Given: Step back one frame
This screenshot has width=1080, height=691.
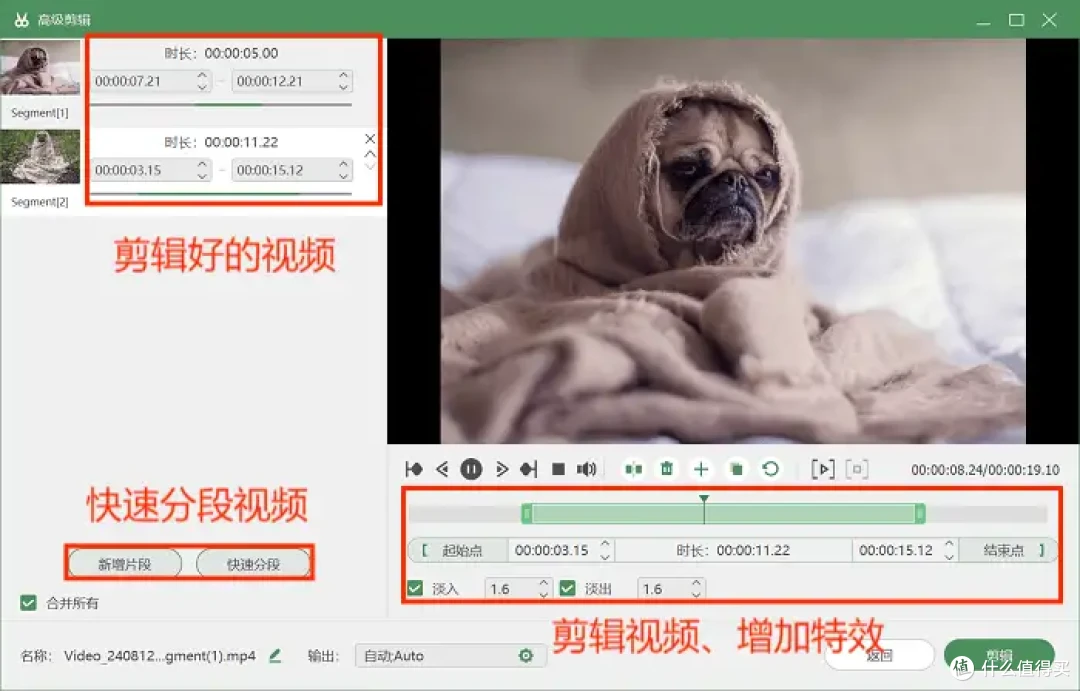Looking at the screenshot, I should click(x=442, y=469).
